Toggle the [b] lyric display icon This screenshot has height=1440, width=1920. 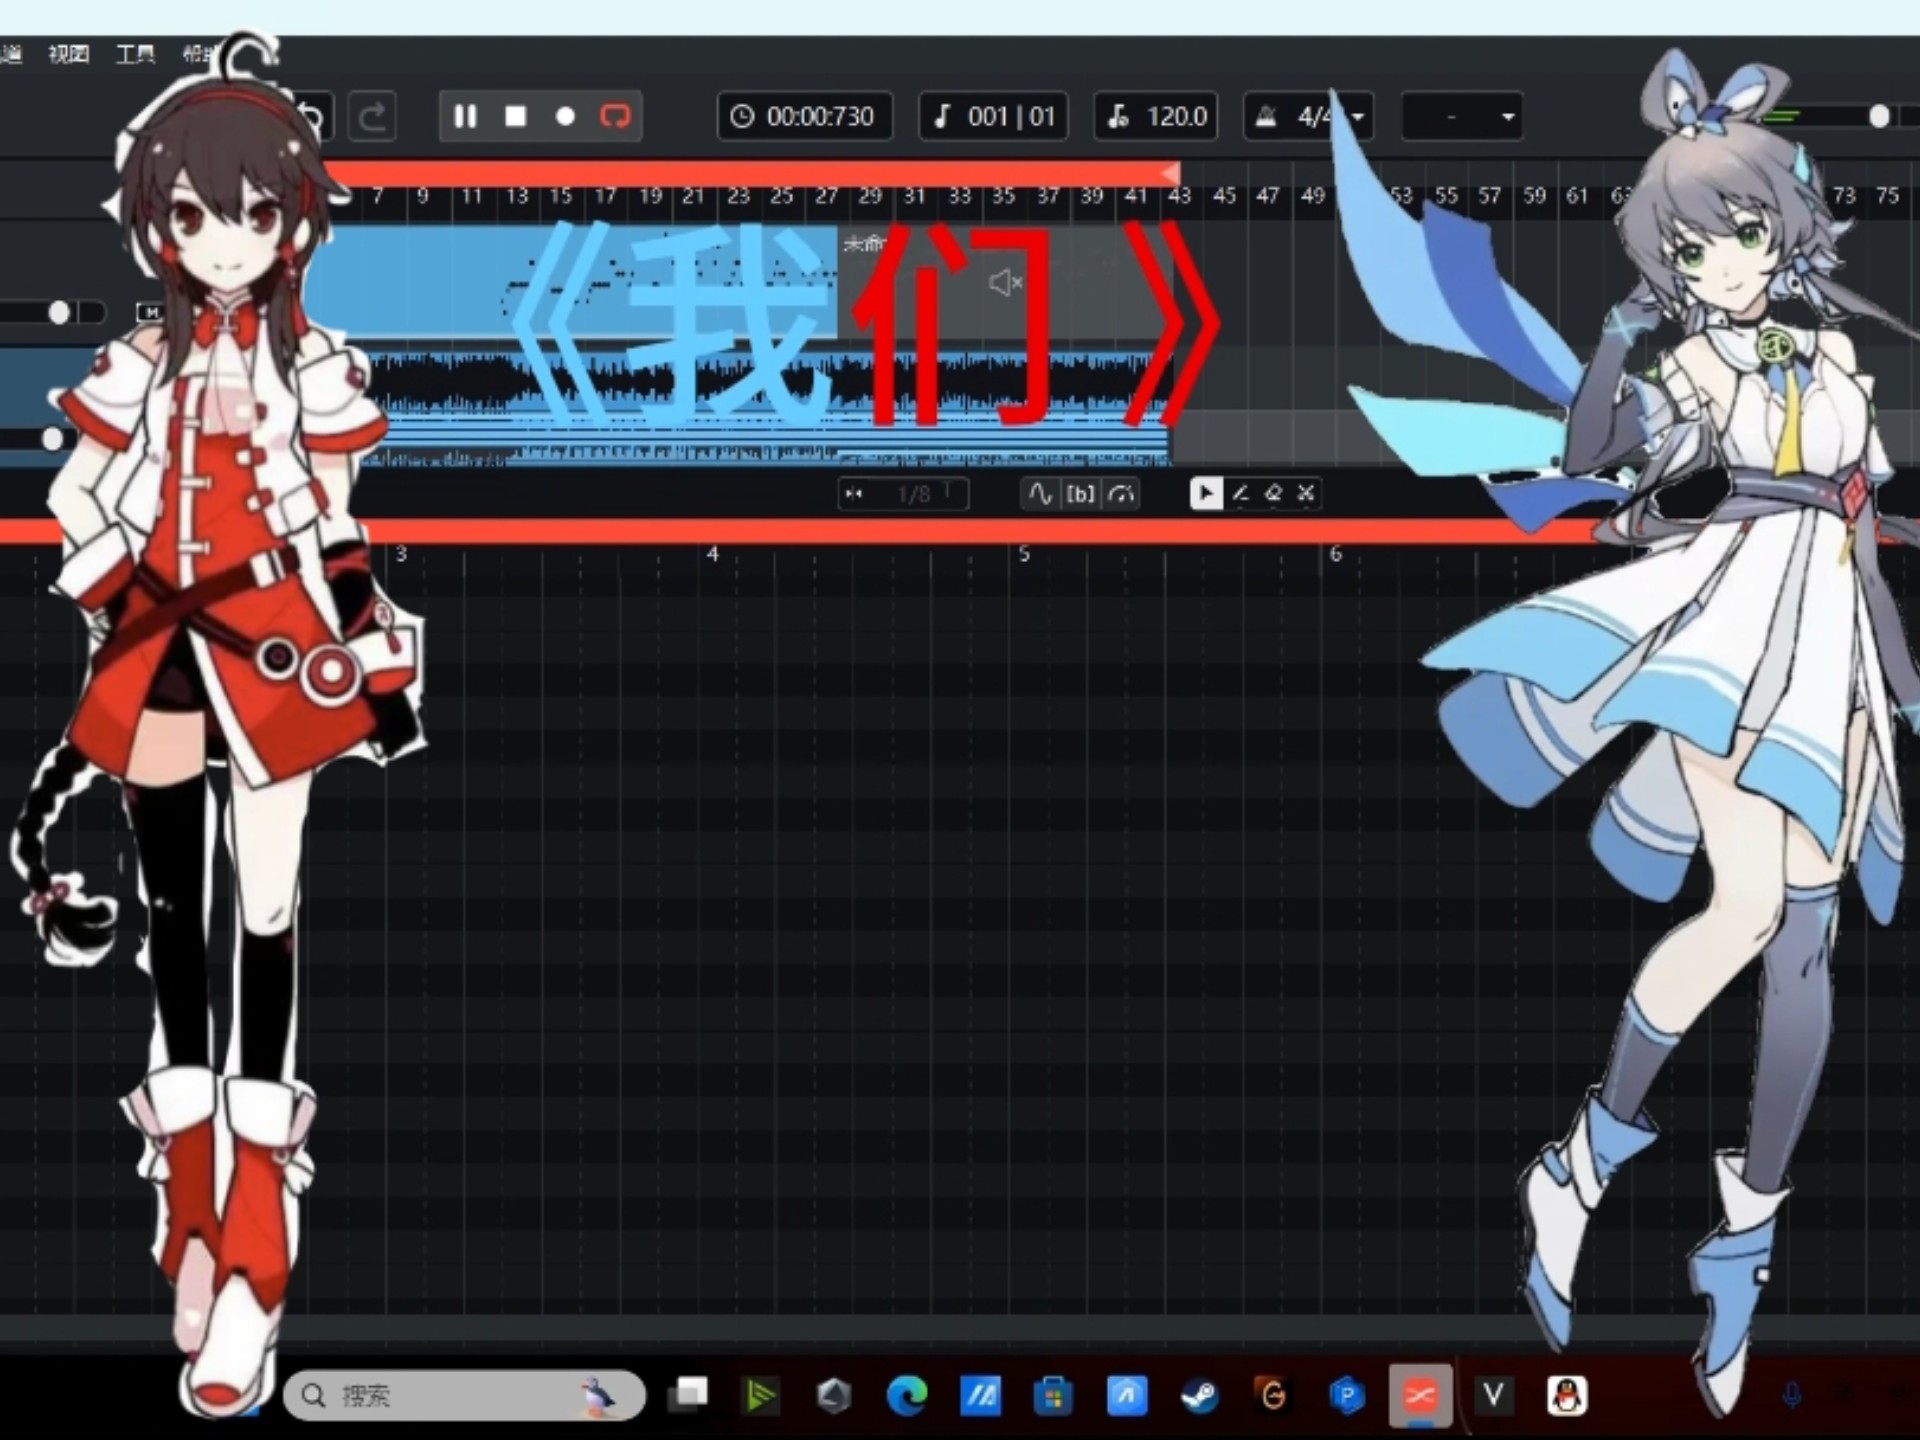click(1080, 494)
